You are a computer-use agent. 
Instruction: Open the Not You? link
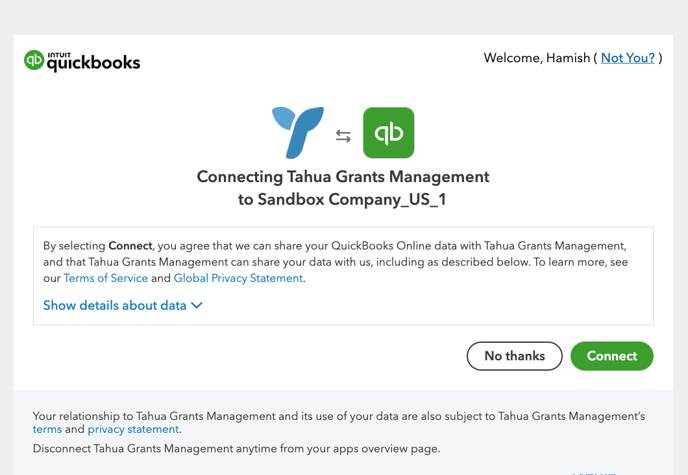[628, 58]
